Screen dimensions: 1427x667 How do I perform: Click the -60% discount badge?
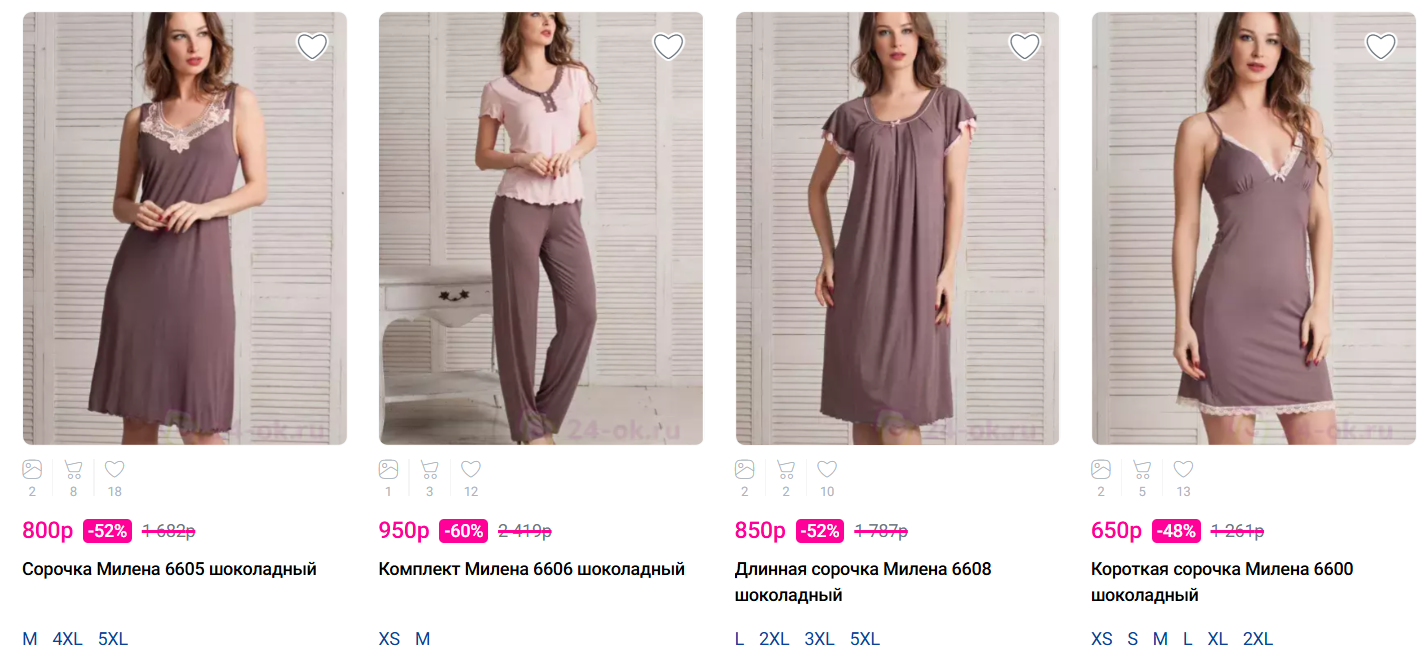(x=463, y=531)
